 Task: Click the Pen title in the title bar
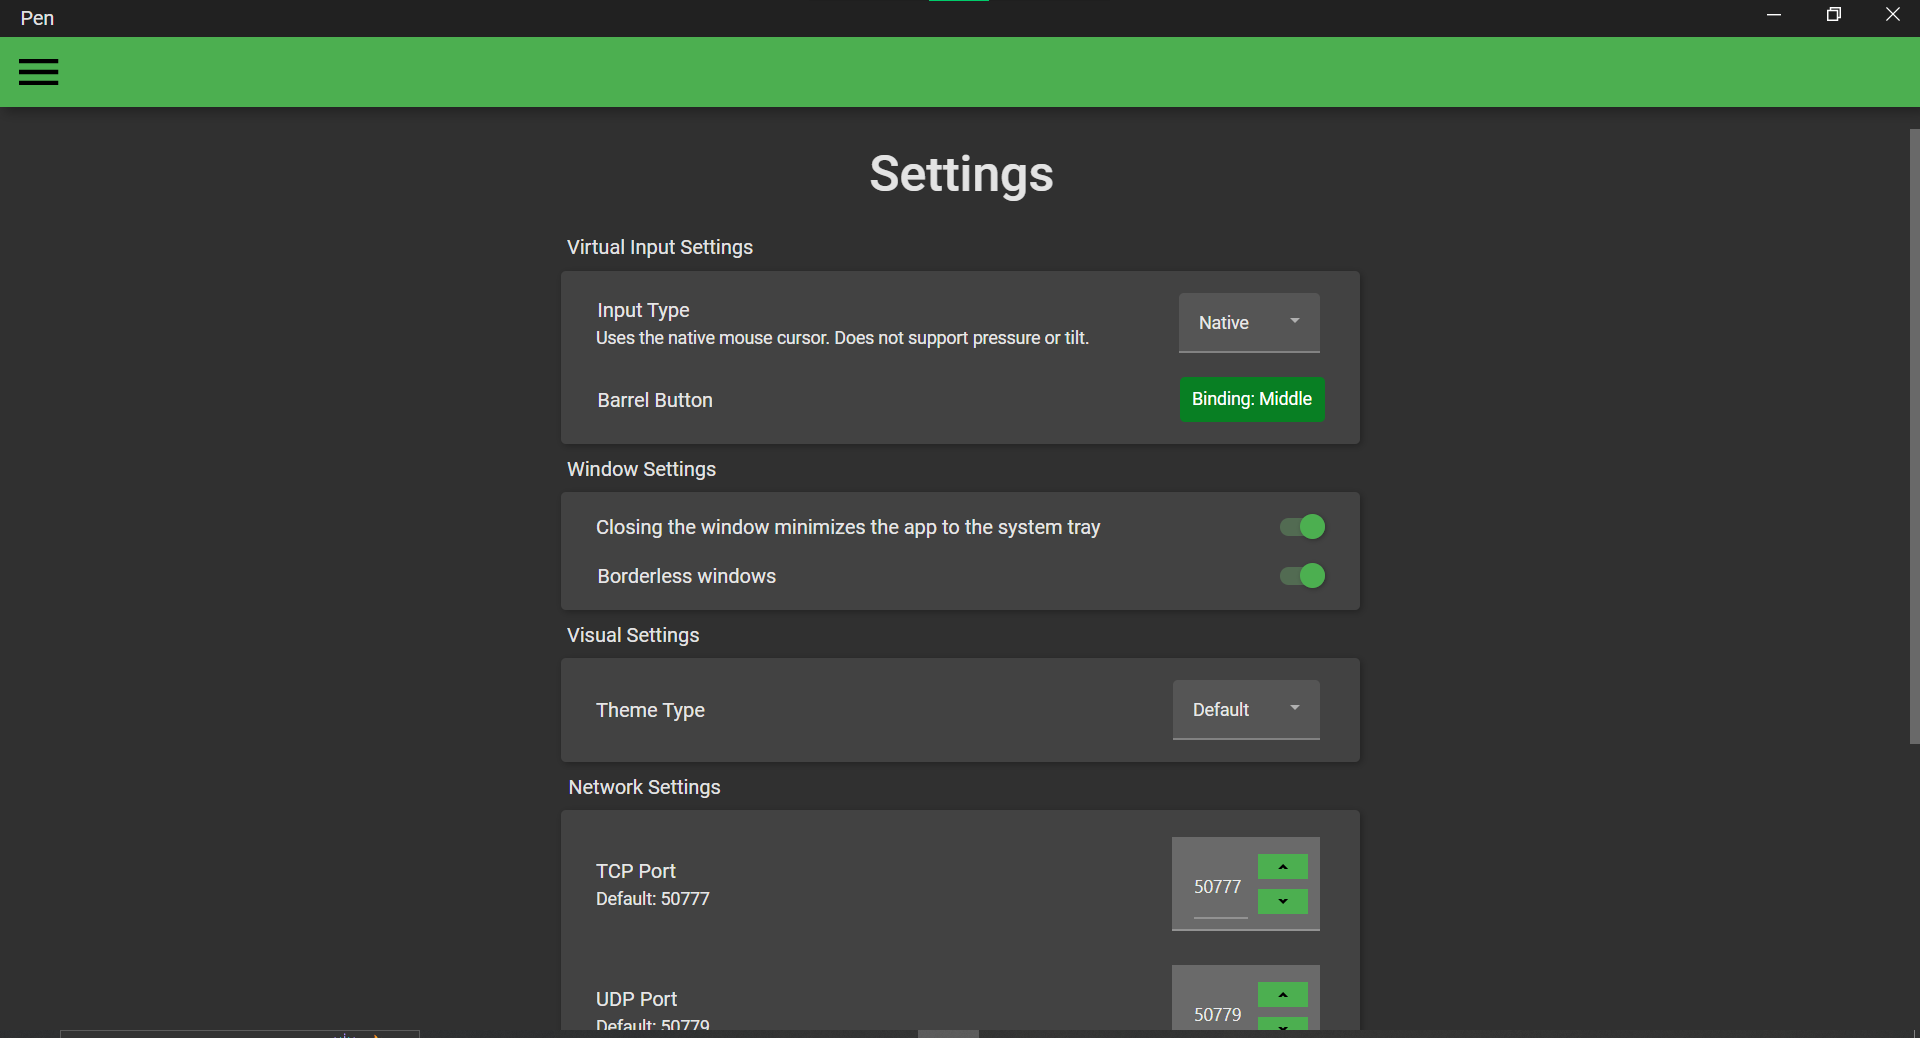[x=37, y=18]
